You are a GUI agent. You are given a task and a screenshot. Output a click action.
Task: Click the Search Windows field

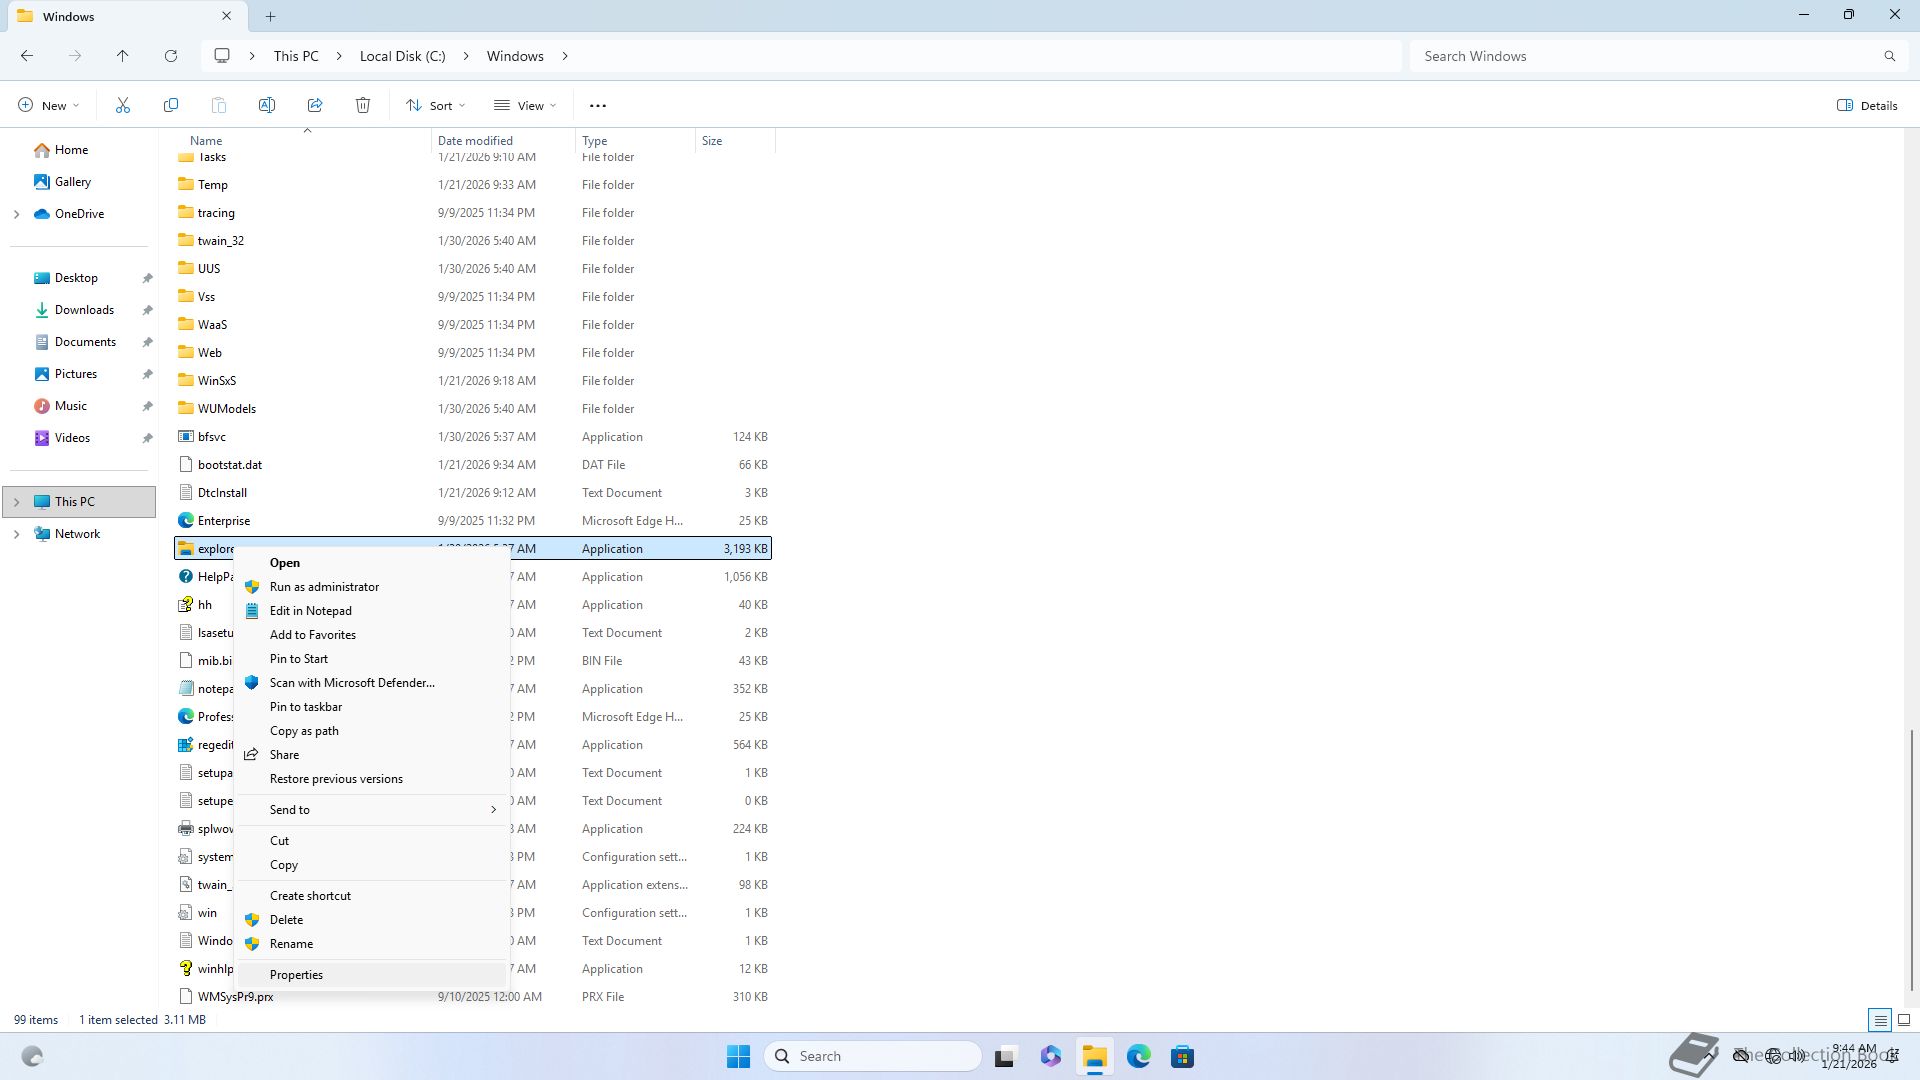point(1650,56)
